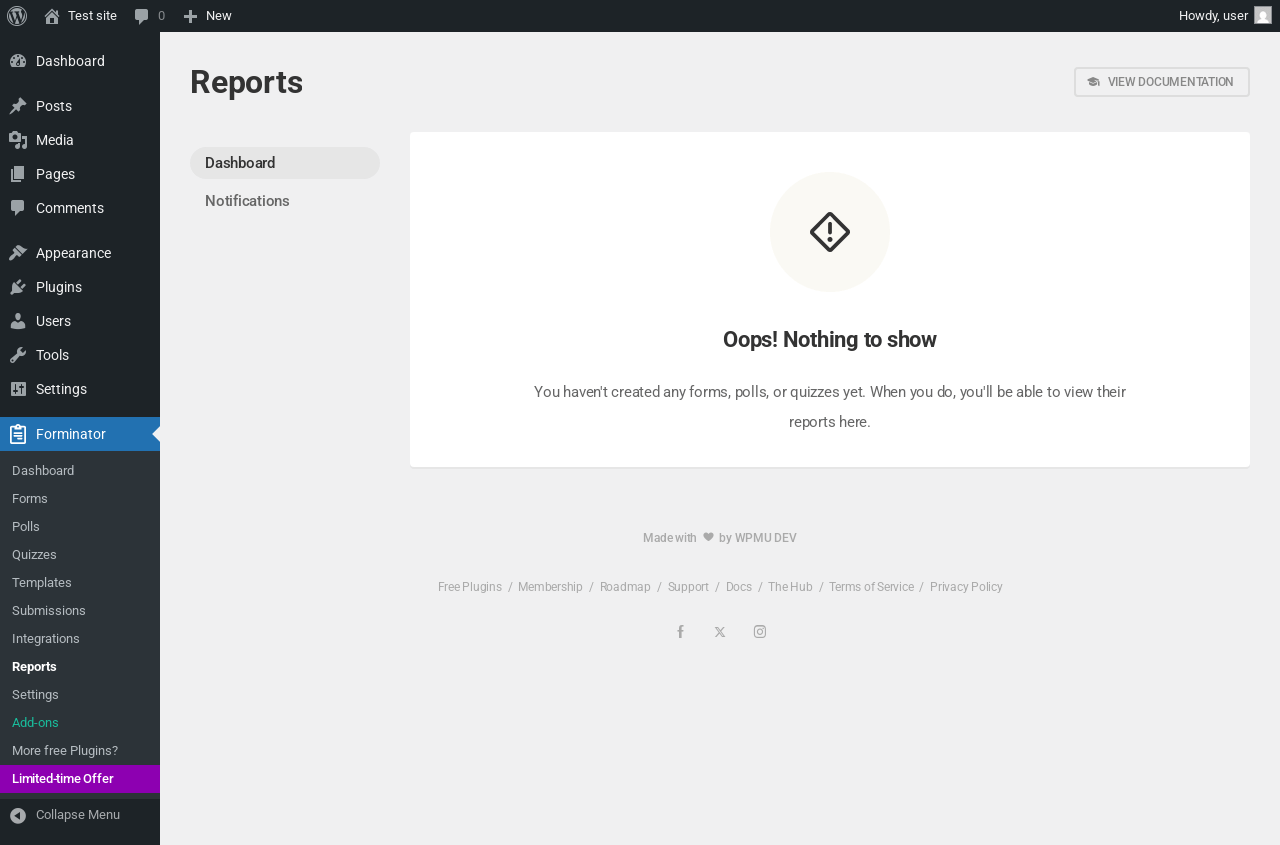Open Forminator Submissions submenu
This screenshot has height=845, width=1280.
coord(80,611)
